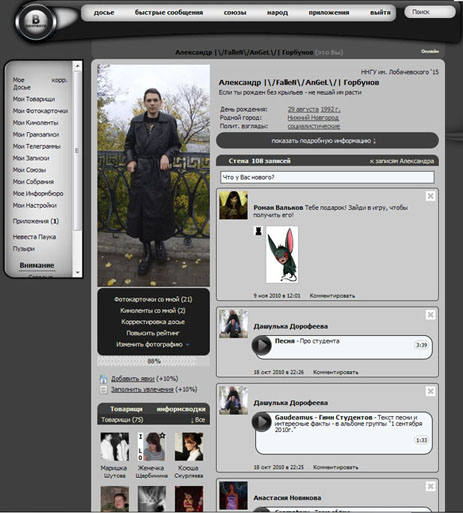Click the sidebar scrollbar down arrow

(x=77, y=273)
